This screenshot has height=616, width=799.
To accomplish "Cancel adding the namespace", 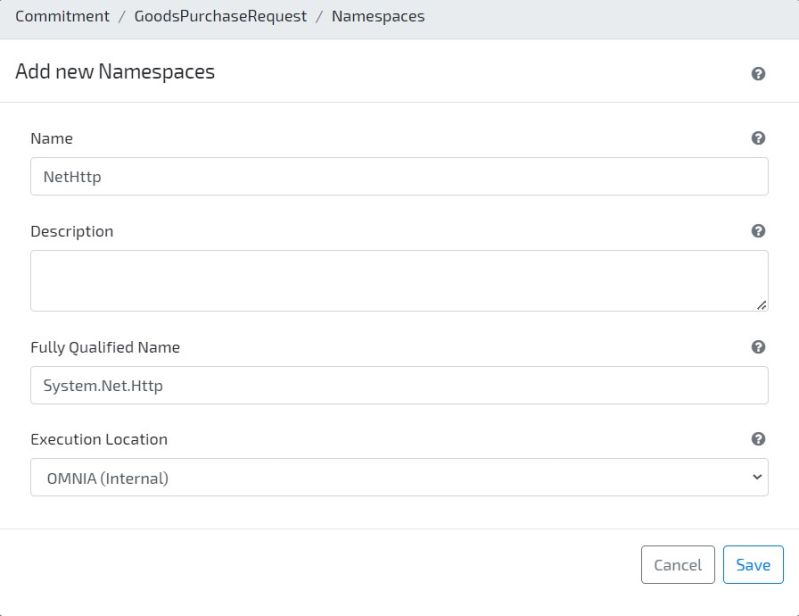I will point(678,565).
